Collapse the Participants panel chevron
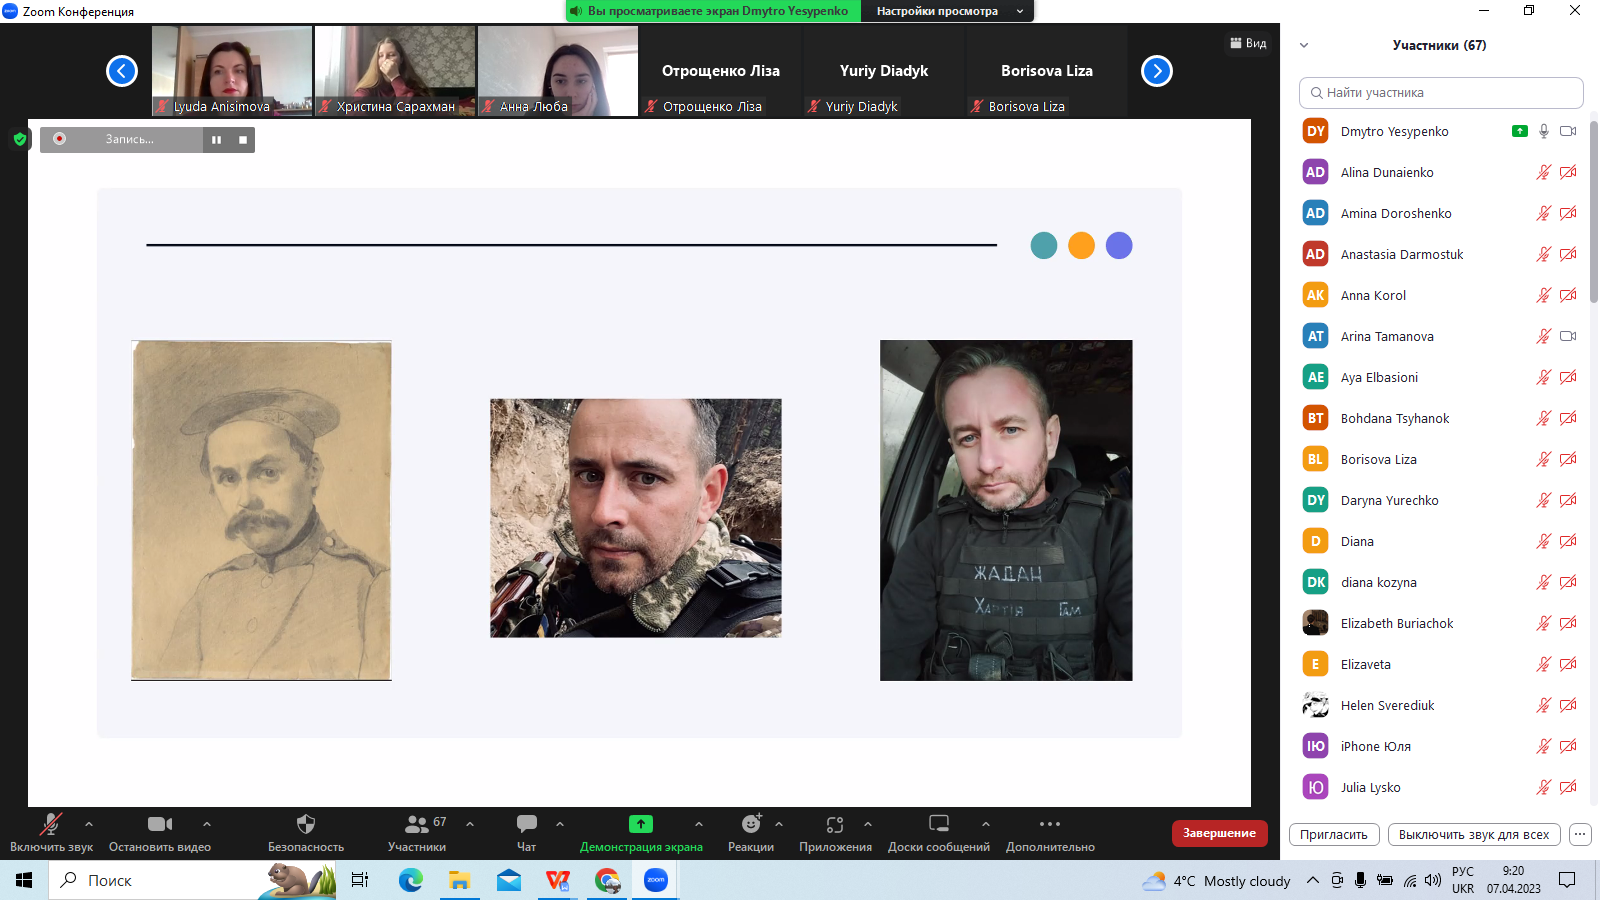This screenshot has height=900, width=1600. click(1304, 45)
